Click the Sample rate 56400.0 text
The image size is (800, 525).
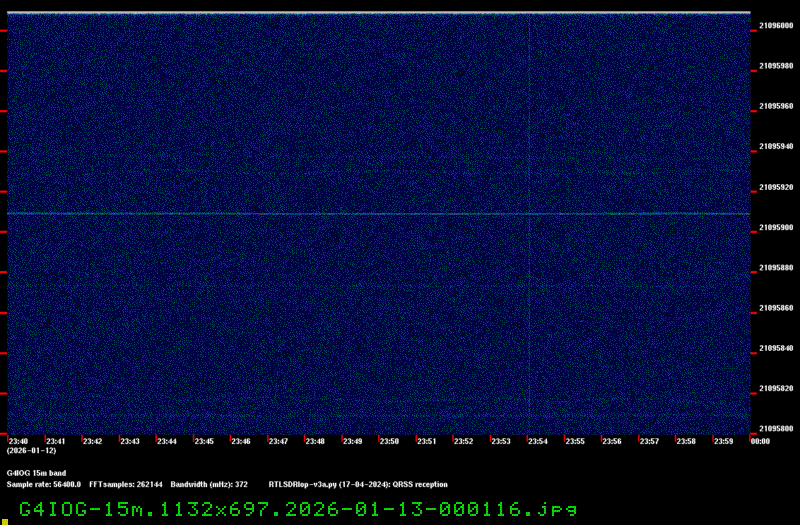(x=44, y=484)
